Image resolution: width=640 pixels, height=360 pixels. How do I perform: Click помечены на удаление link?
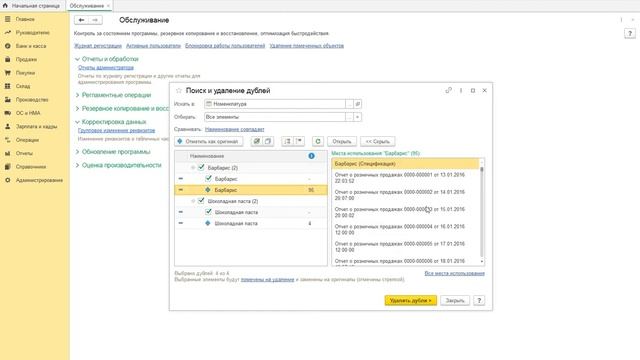pos(267,280)
